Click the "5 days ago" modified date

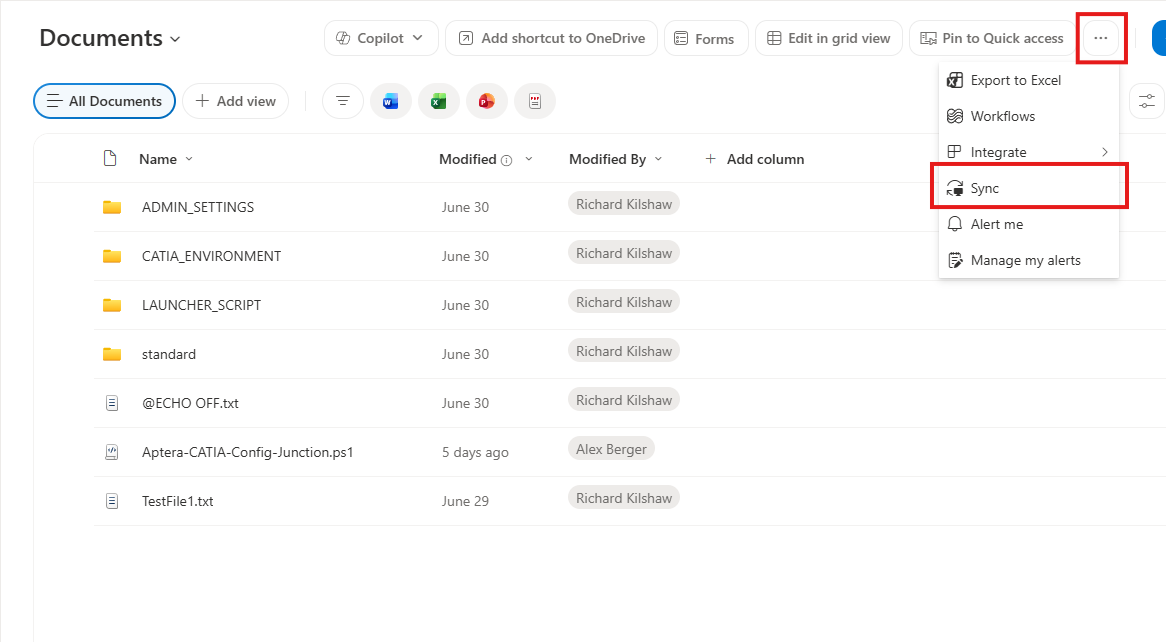pos(475,452)
